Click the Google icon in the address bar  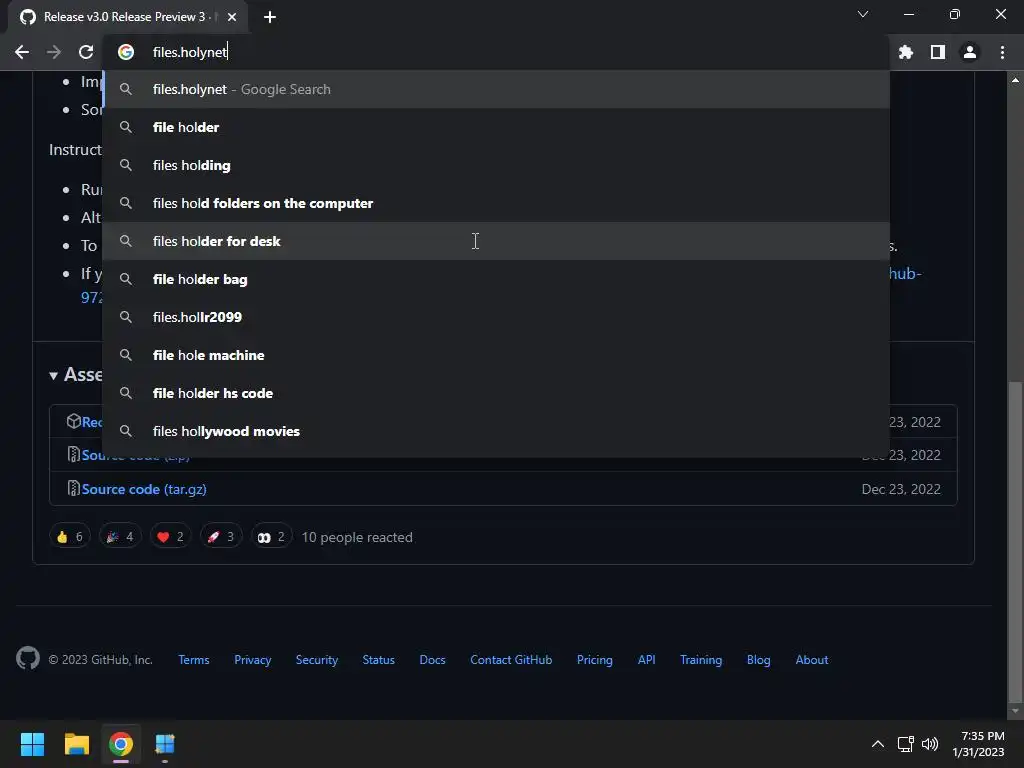tap(126, 52)
